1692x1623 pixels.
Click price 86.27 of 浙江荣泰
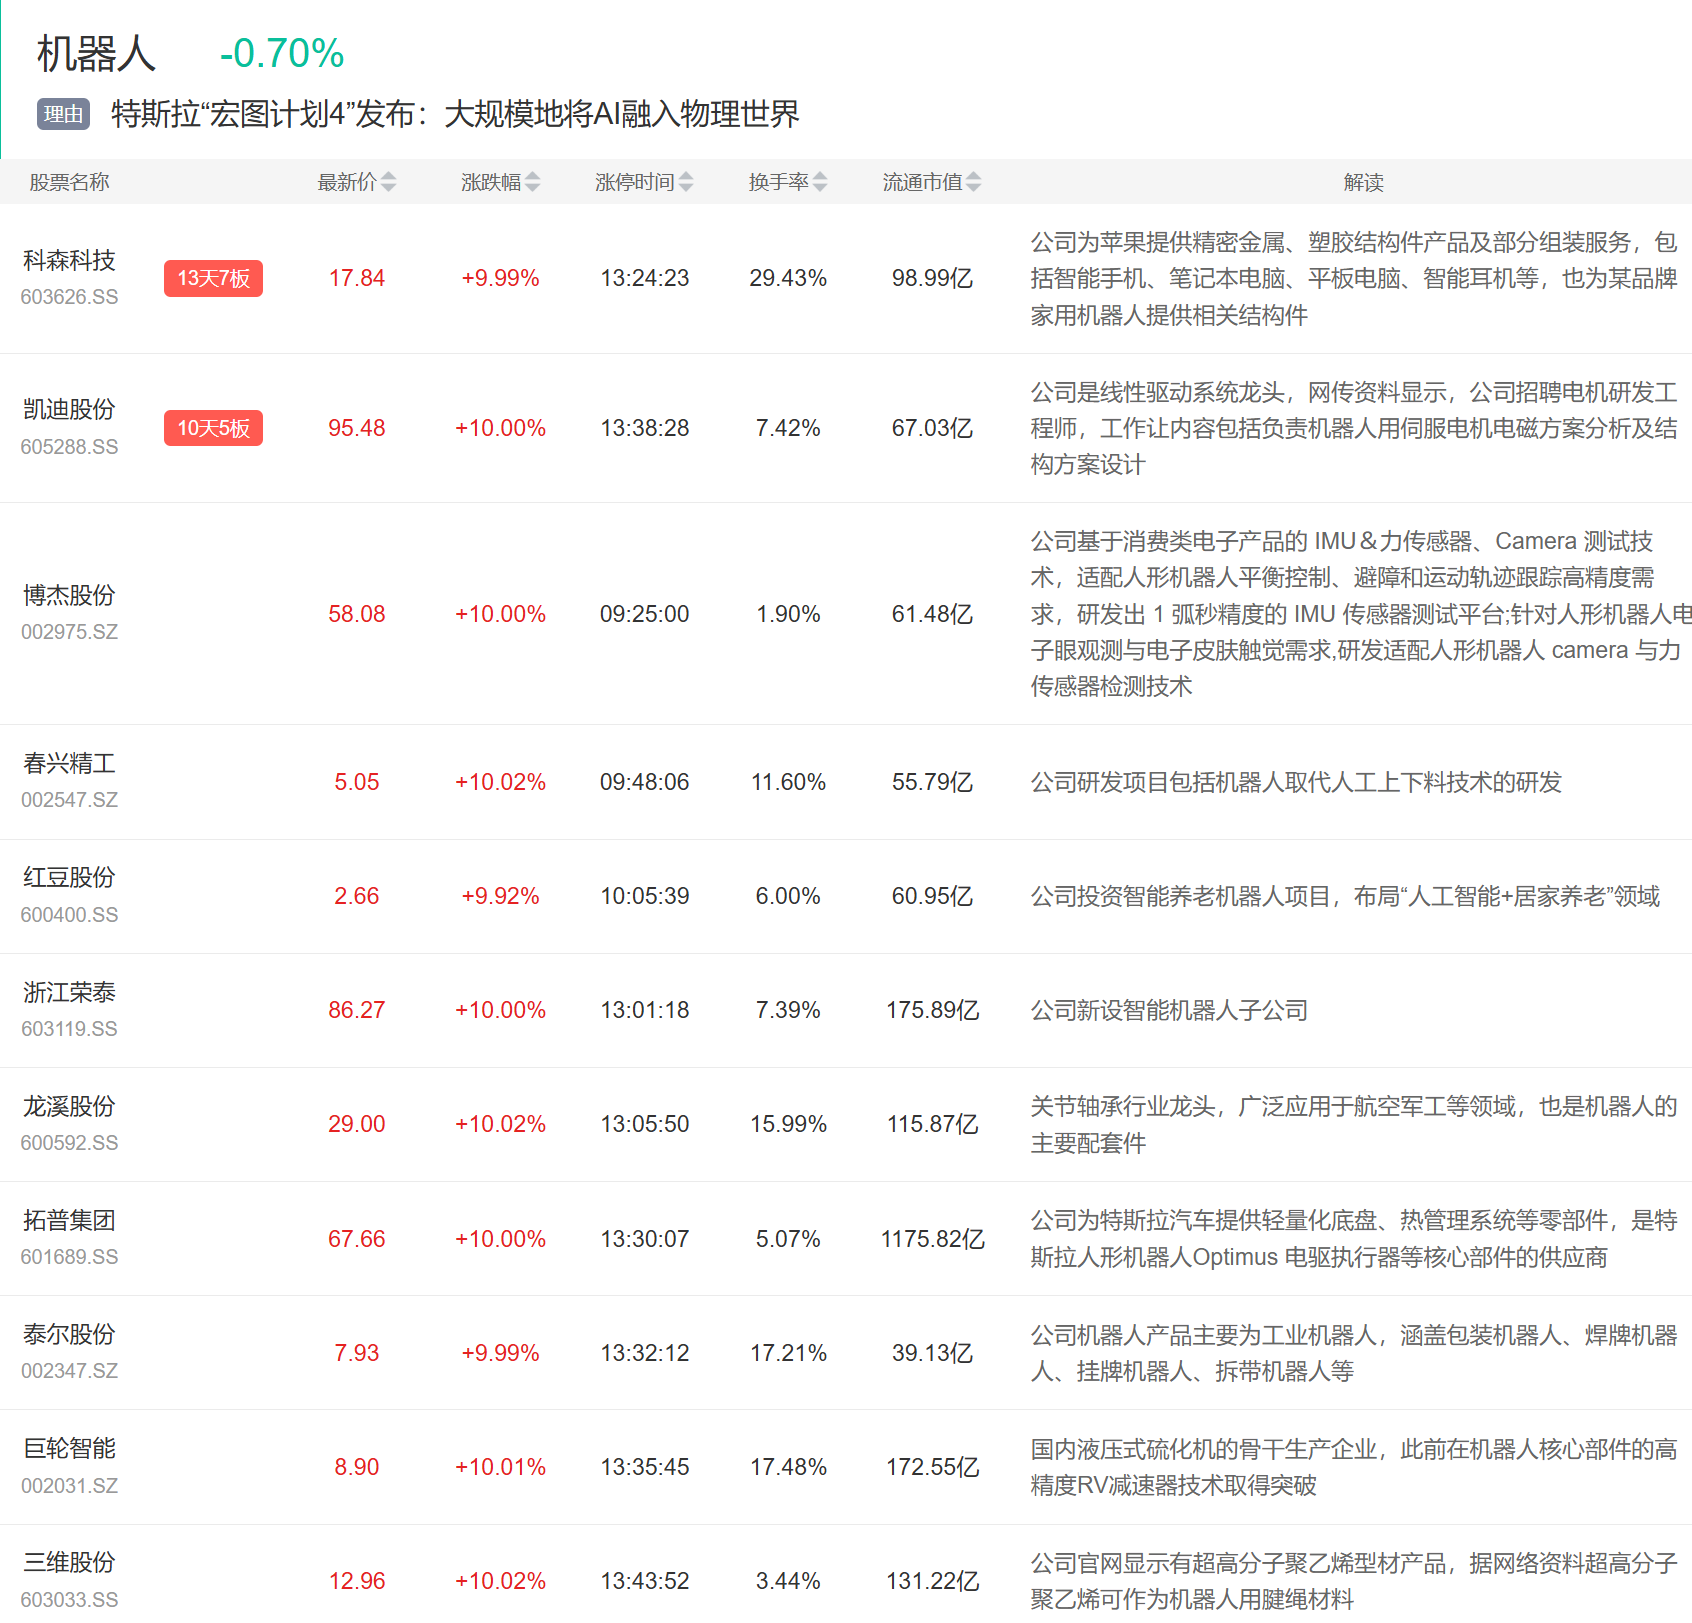point(357,1010)
